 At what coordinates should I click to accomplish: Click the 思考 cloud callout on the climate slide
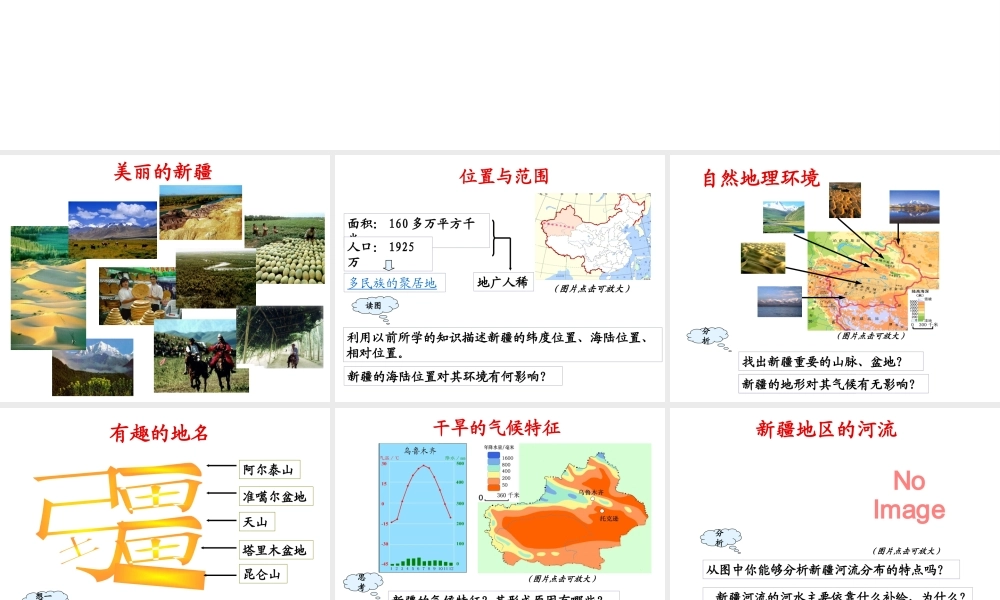pyautogui.click(x=364, y=583)
